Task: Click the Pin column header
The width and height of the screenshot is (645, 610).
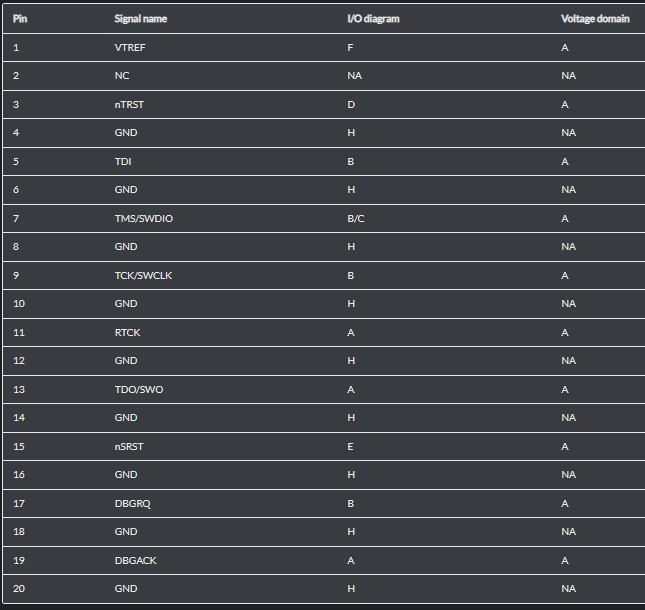Action: [20, 18]
